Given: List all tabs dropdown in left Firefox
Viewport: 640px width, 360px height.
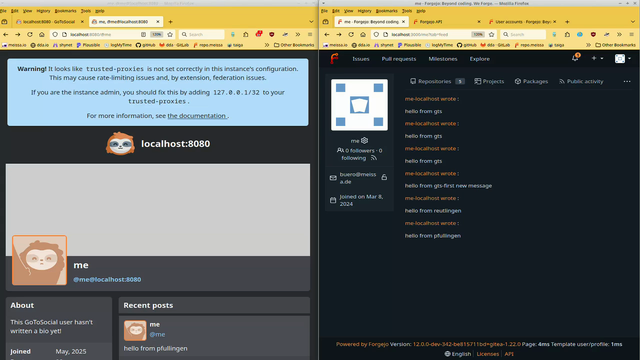Looking at the screenshot, I should 311,22.
